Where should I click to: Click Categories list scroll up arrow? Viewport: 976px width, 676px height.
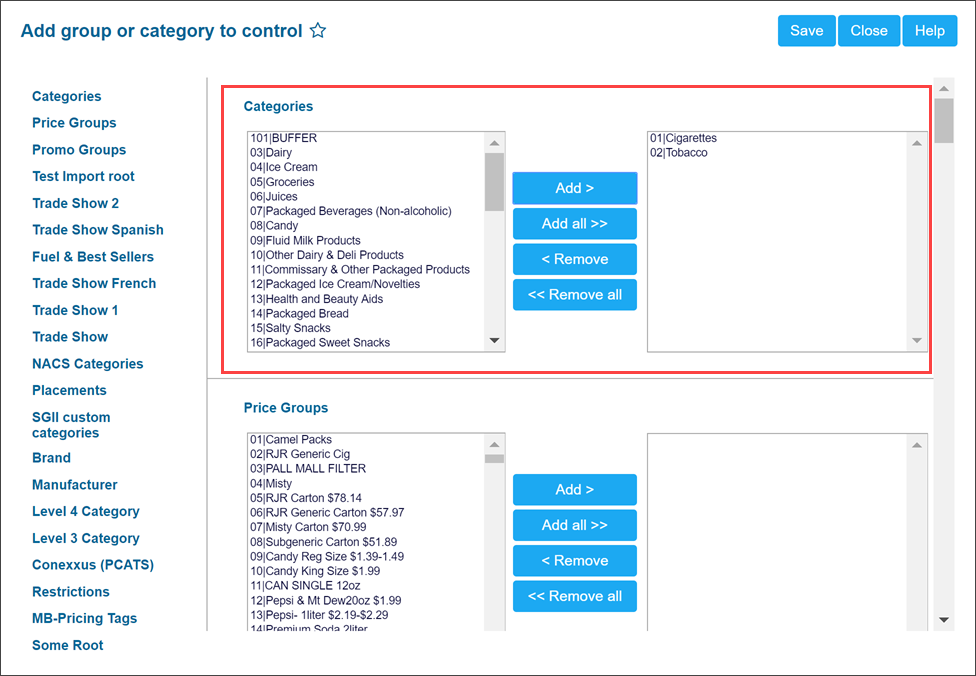[494, 143]
